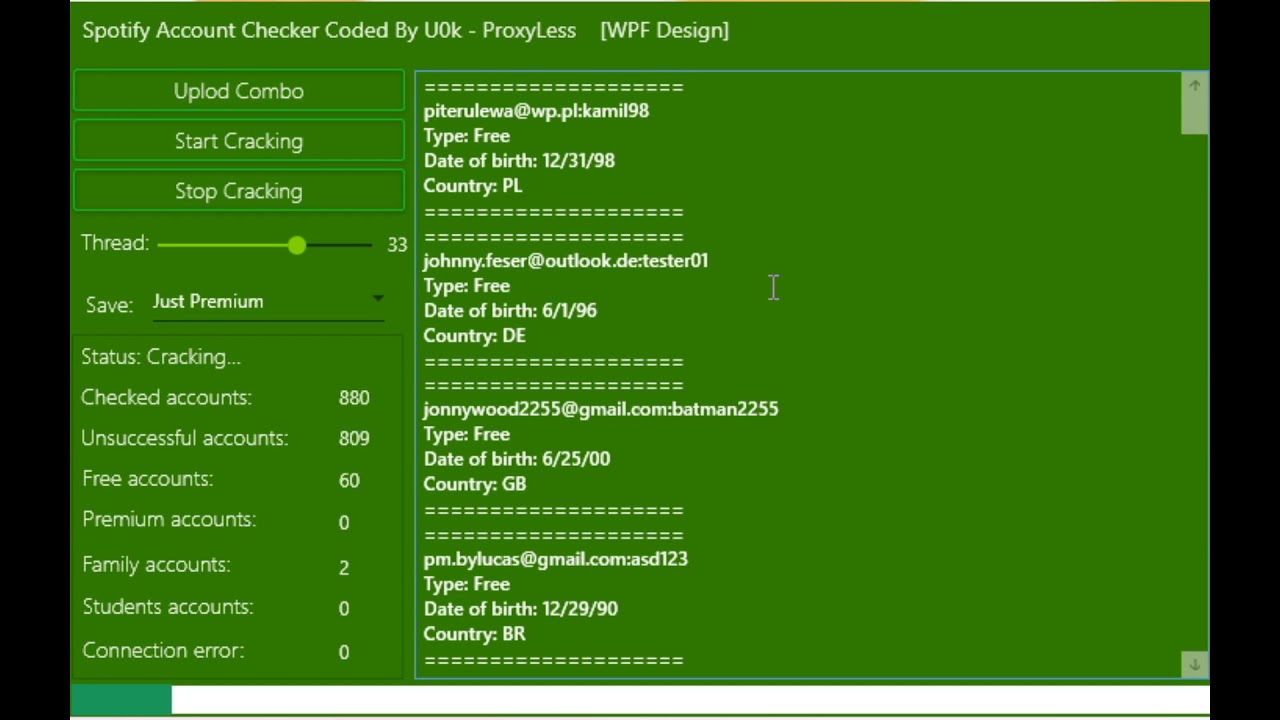Click the free accounts value 60
The width and height of the screenshot is (1280, 720).
click(349, 481)
